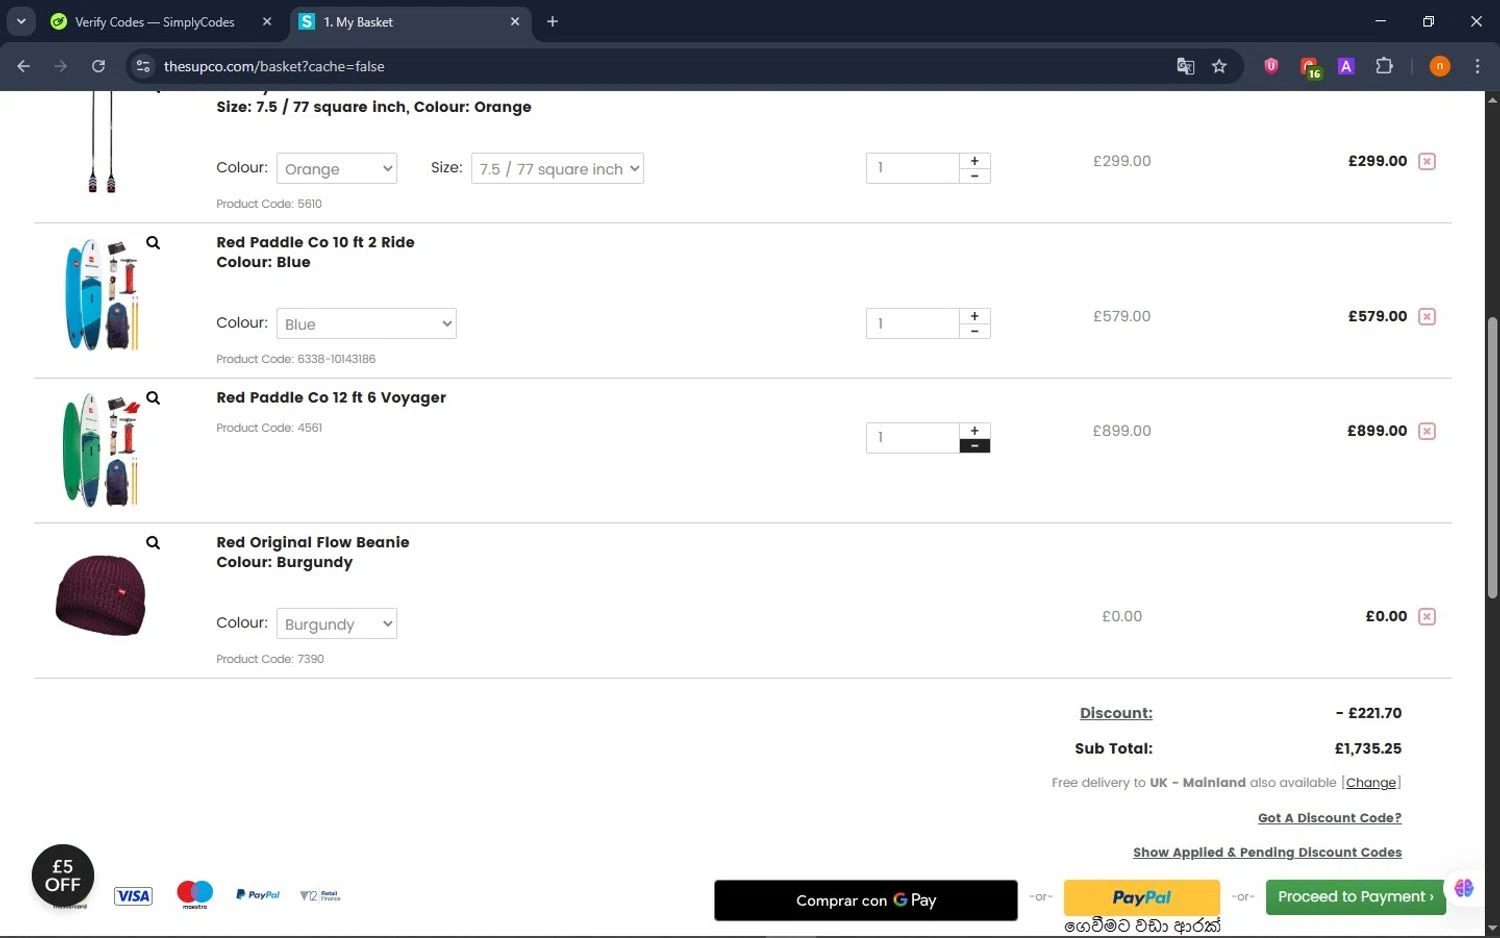Proceed to Payment
Image resolution: width=1500 pixels, height=938 pixels.
click(x=1355, y=897)
